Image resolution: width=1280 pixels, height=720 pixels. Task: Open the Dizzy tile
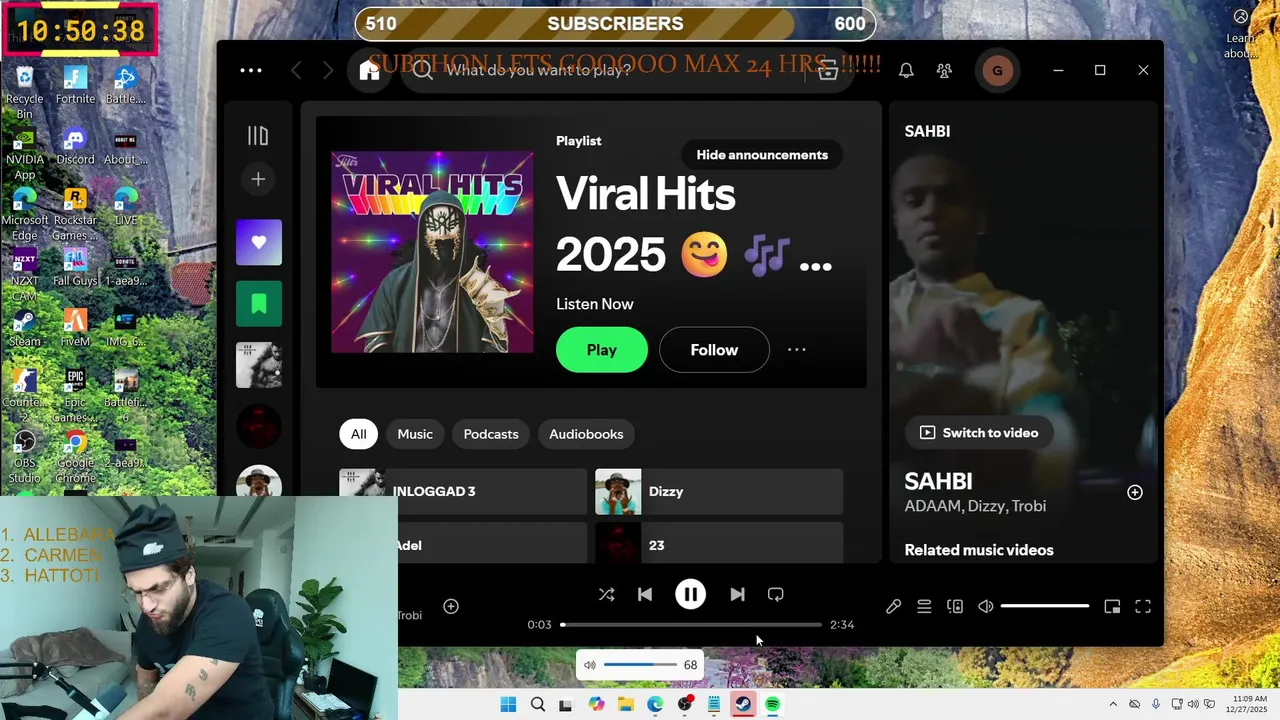(719, 492)
